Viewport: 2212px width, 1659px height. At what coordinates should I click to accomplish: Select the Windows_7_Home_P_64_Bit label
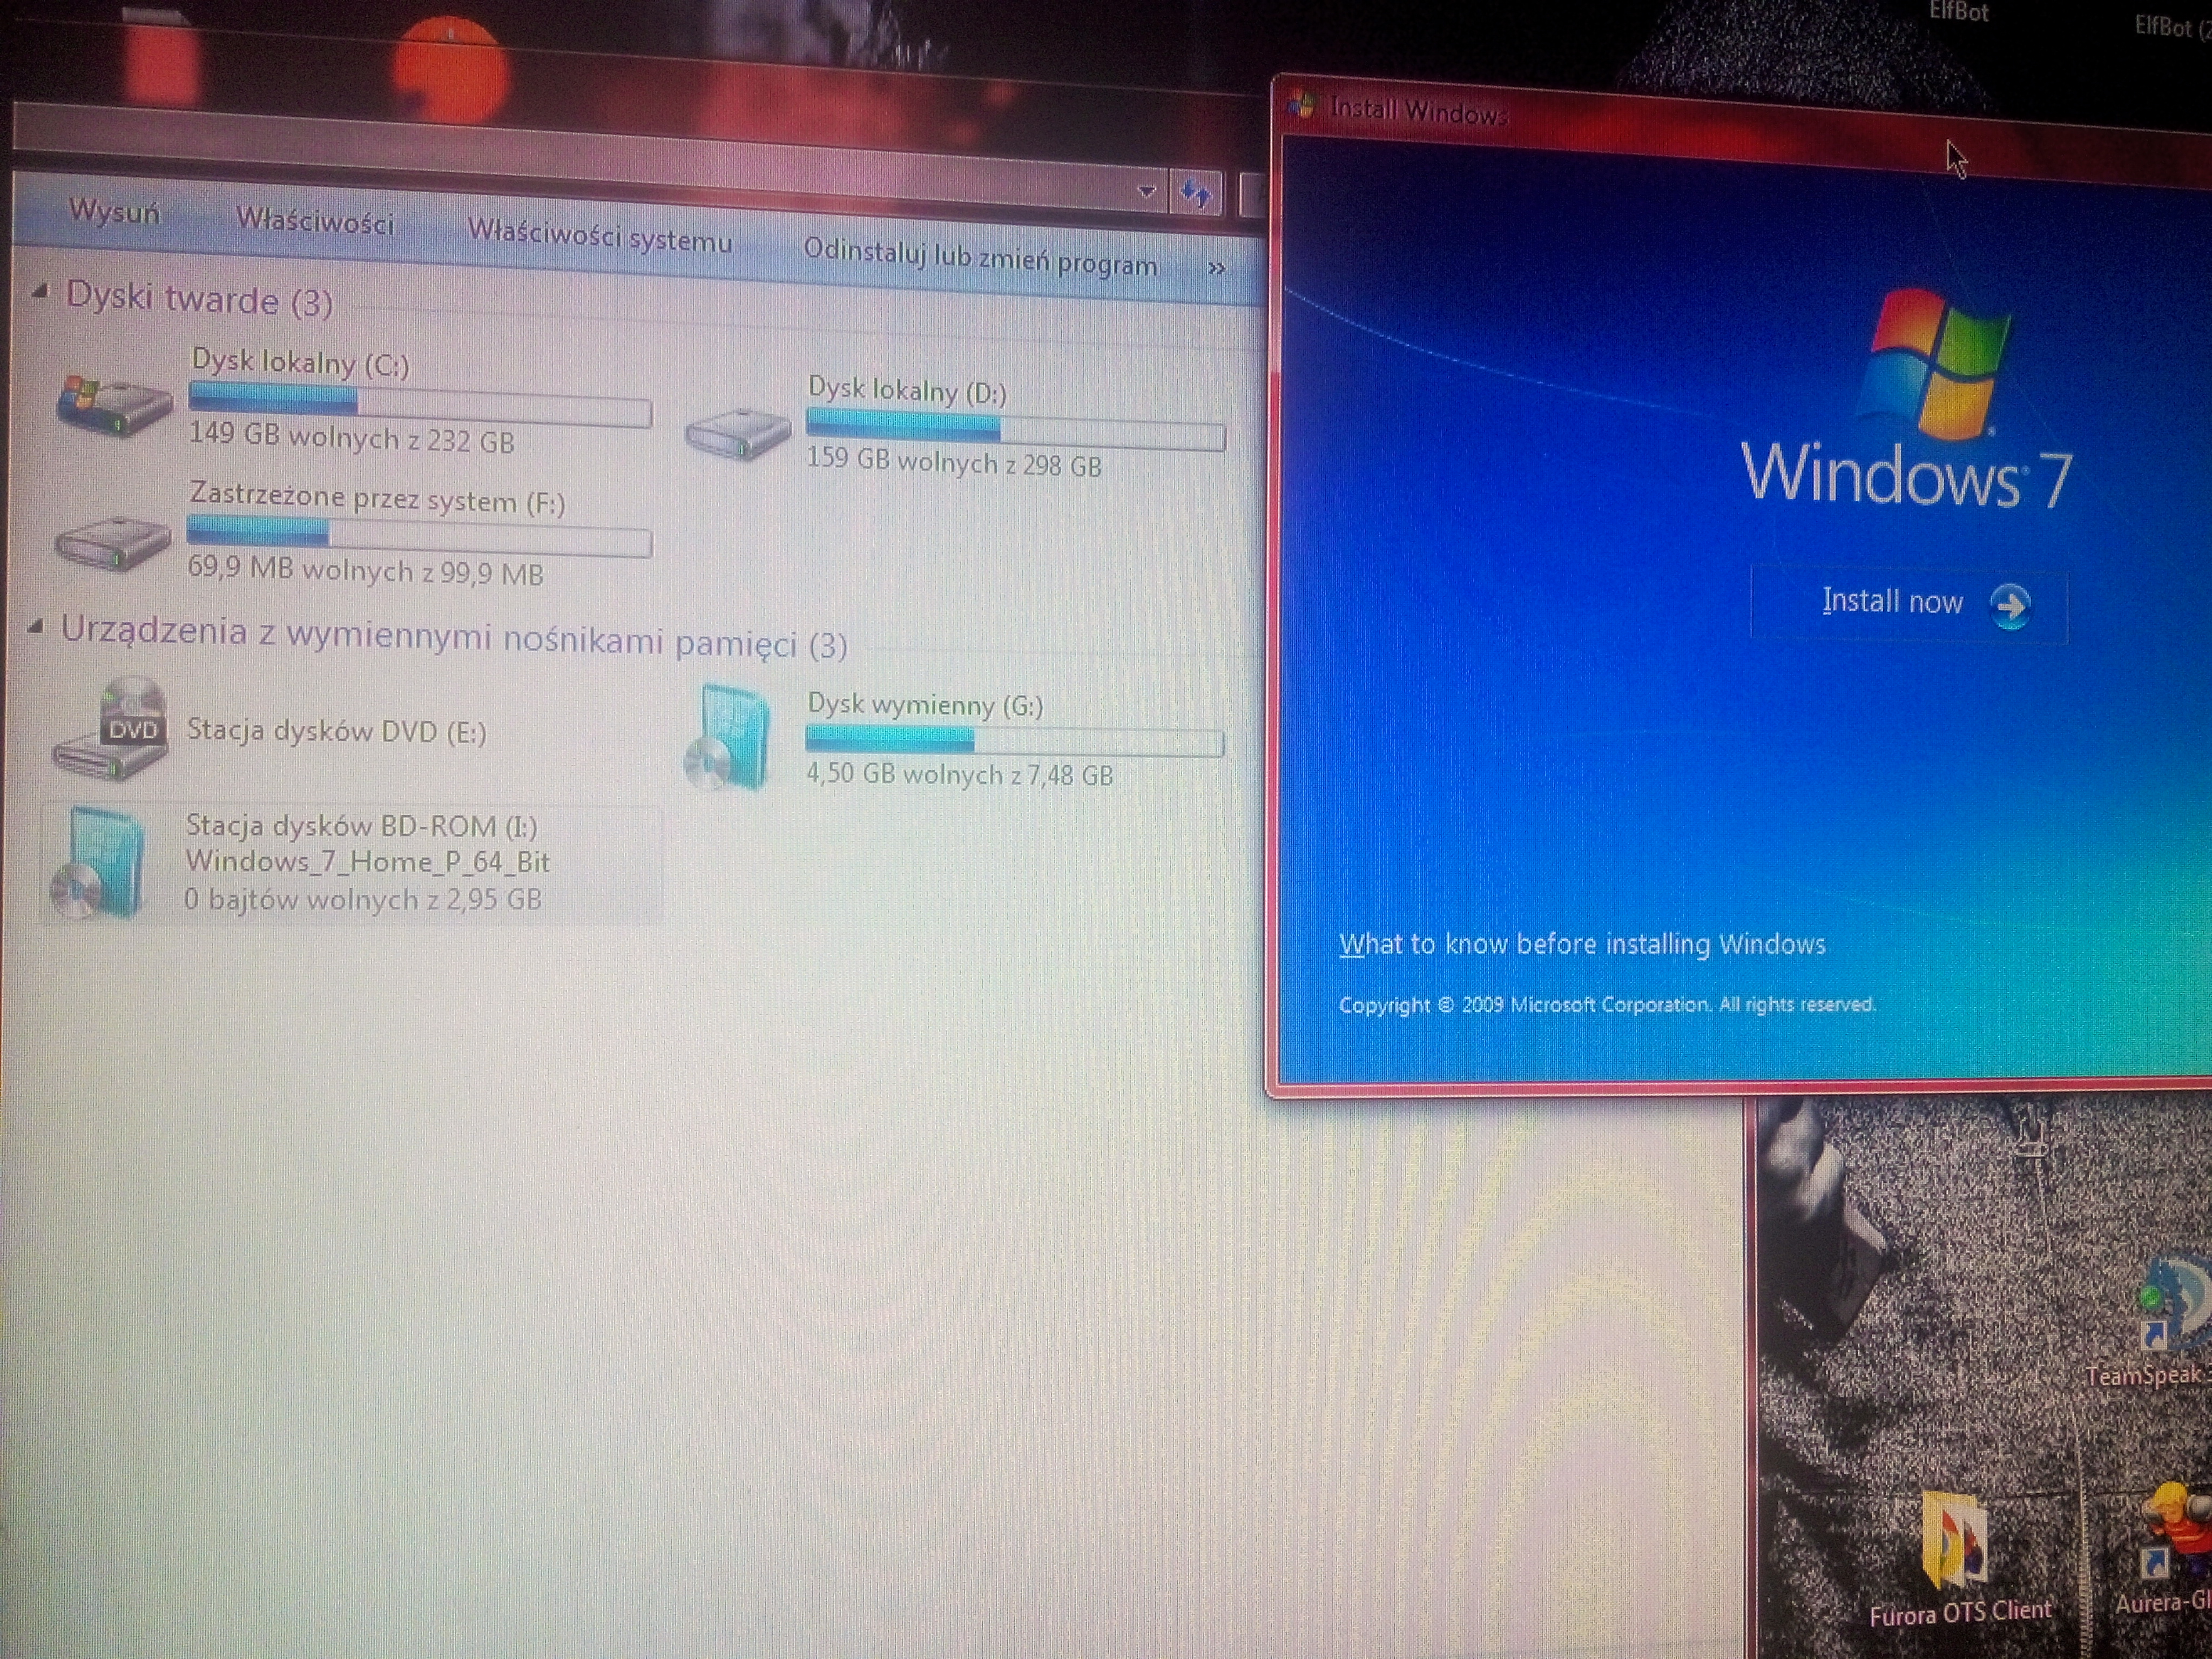[x=367, y=861]
